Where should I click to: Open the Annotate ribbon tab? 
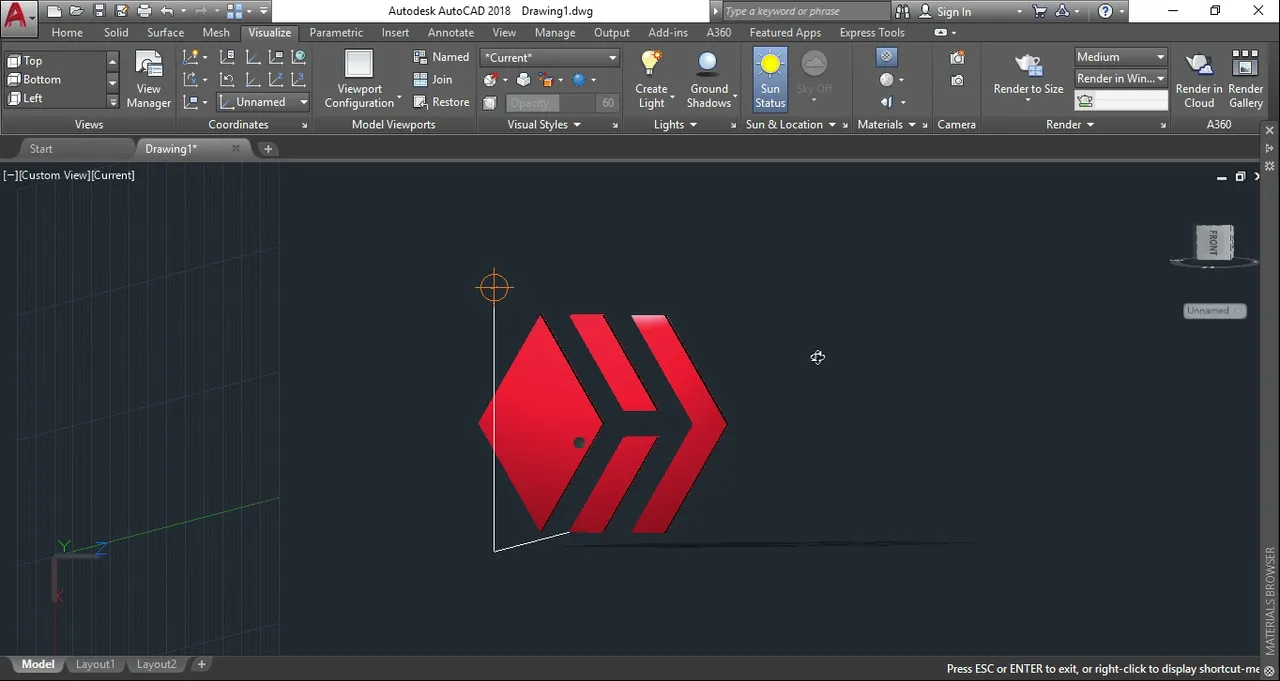[x=451, y=32]
